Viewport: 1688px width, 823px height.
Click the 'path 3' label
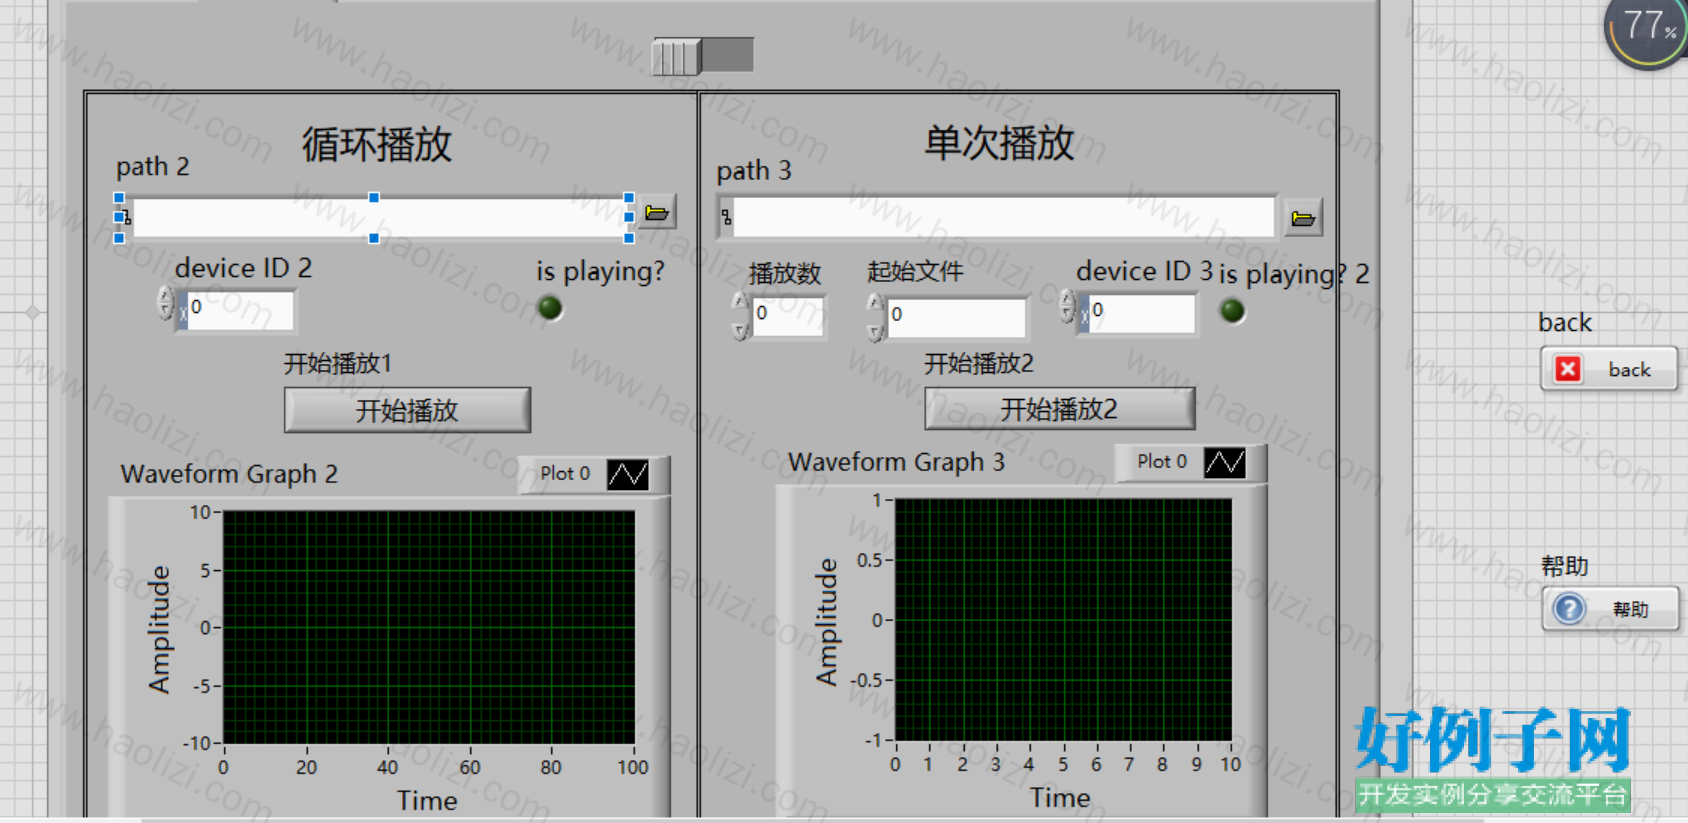[753, 171]
